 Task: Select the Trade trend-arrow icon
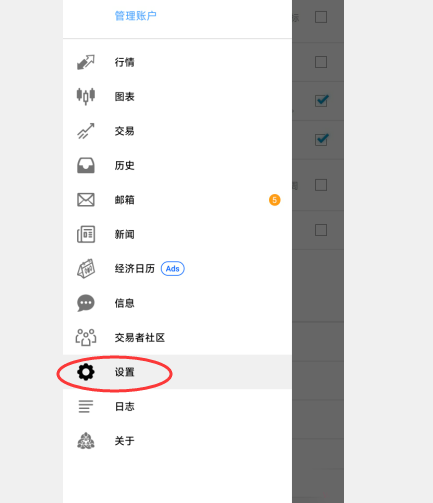[x=86, y=131]
